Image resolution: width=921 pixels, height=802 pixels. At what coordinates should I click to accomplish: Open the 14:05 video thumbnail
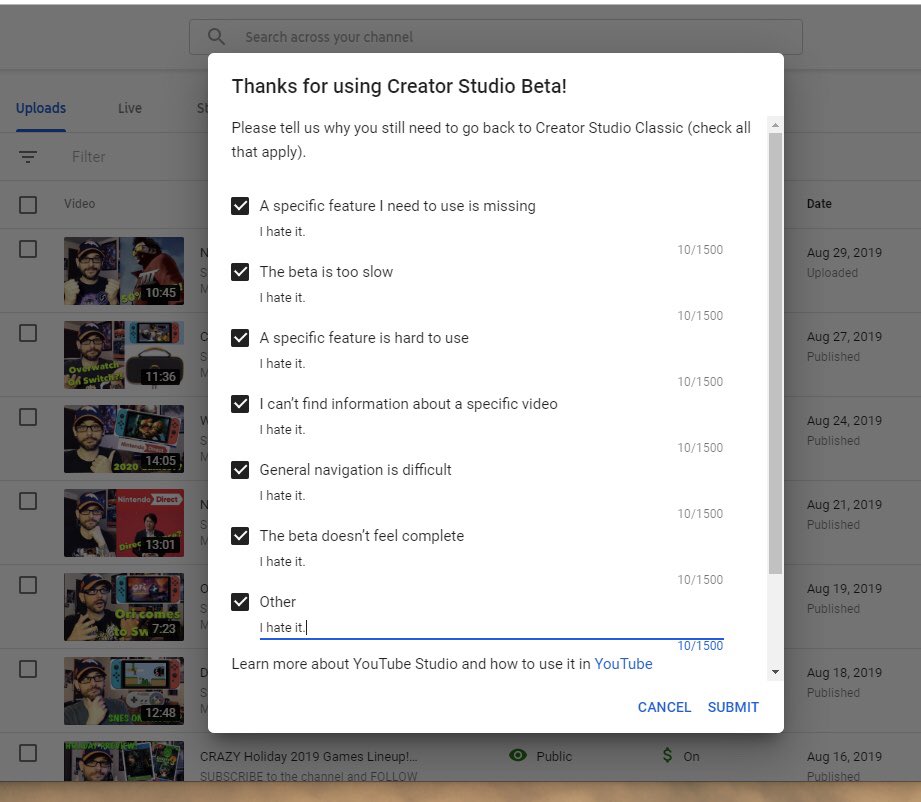click(124, 439)
